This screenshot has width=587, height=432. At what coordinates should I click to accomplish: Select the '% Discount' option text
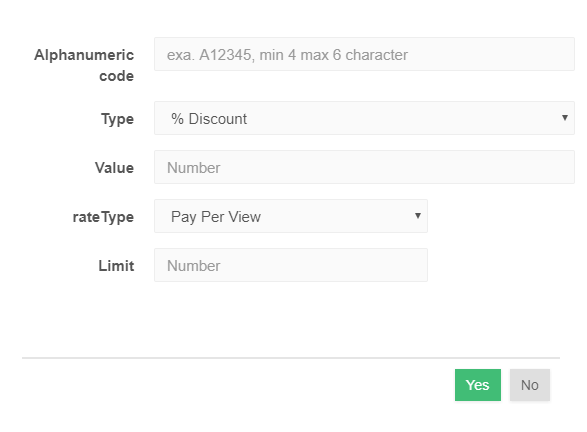coord(209,119)
